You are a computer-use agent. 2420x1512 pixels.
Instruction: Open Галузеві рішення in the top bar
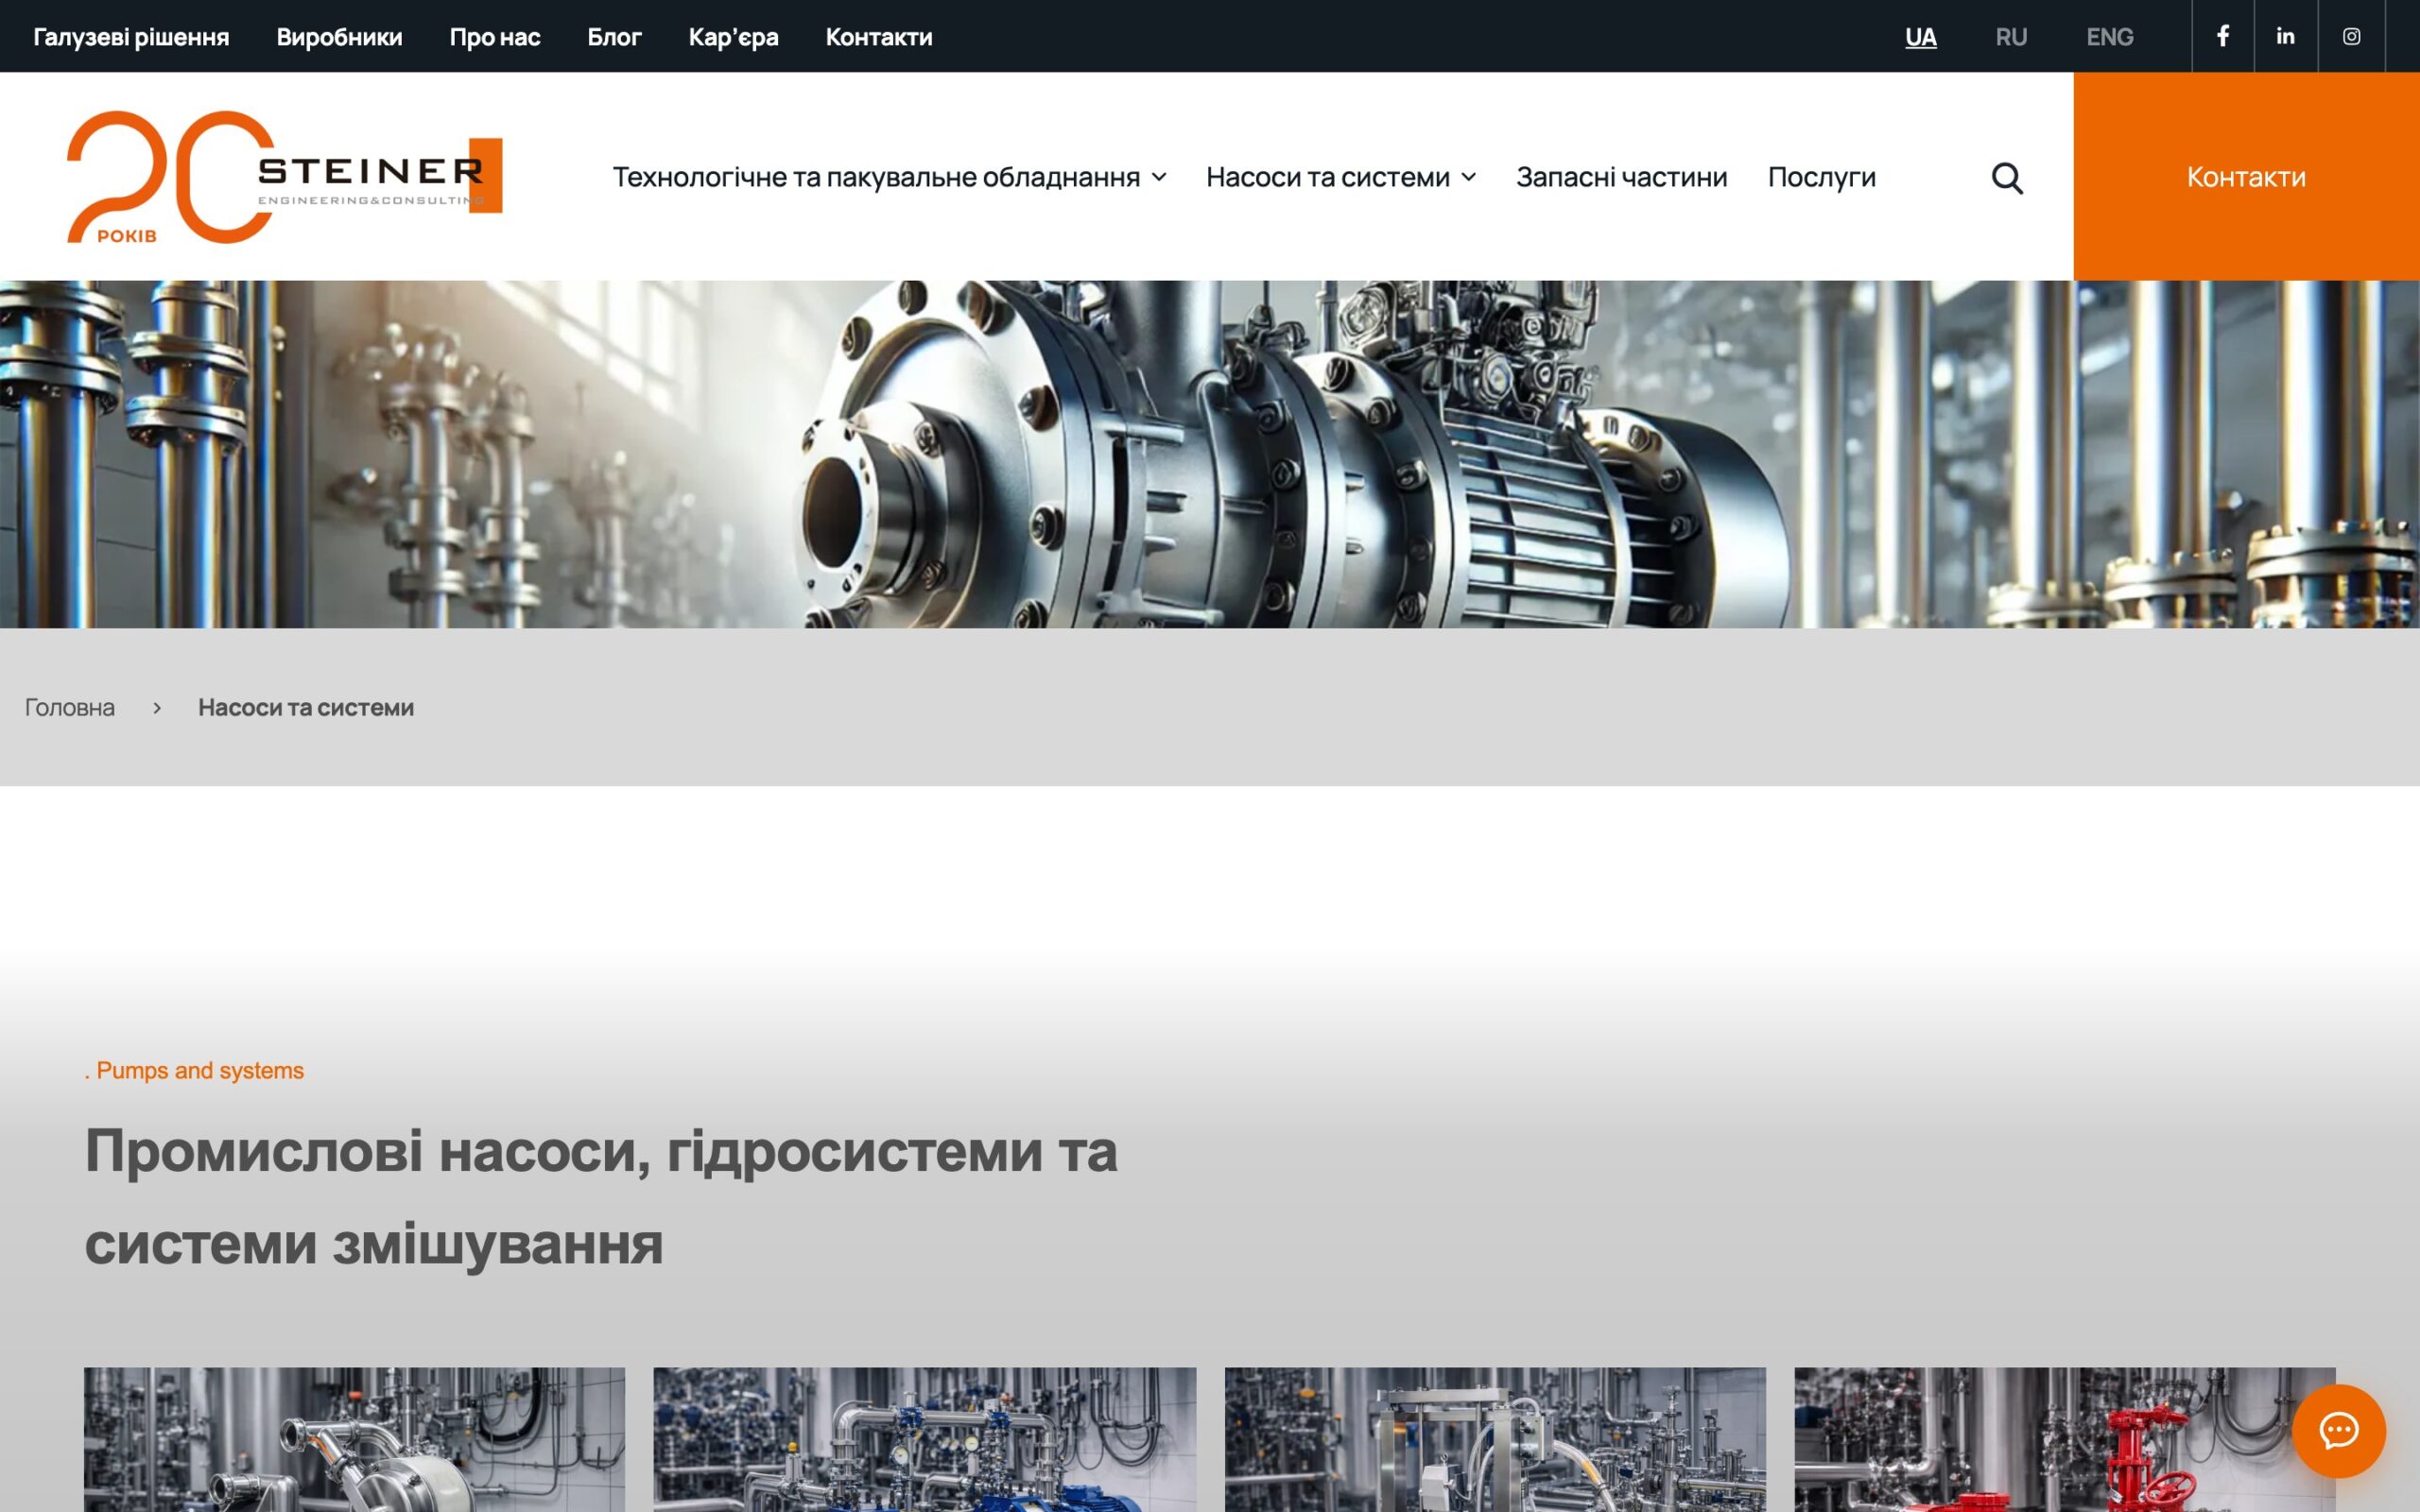131,37
